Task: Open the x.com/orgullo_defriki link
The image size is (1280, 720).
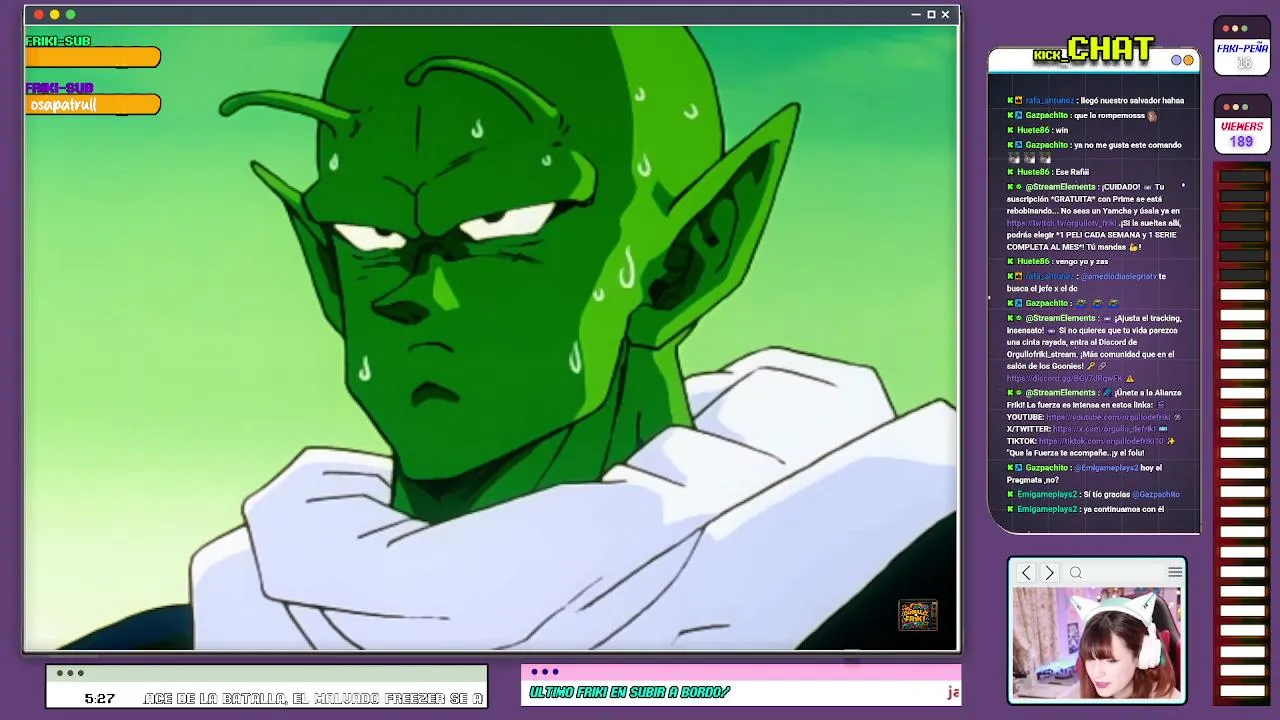Action: pyautogui.click(x=1103, y=429)
